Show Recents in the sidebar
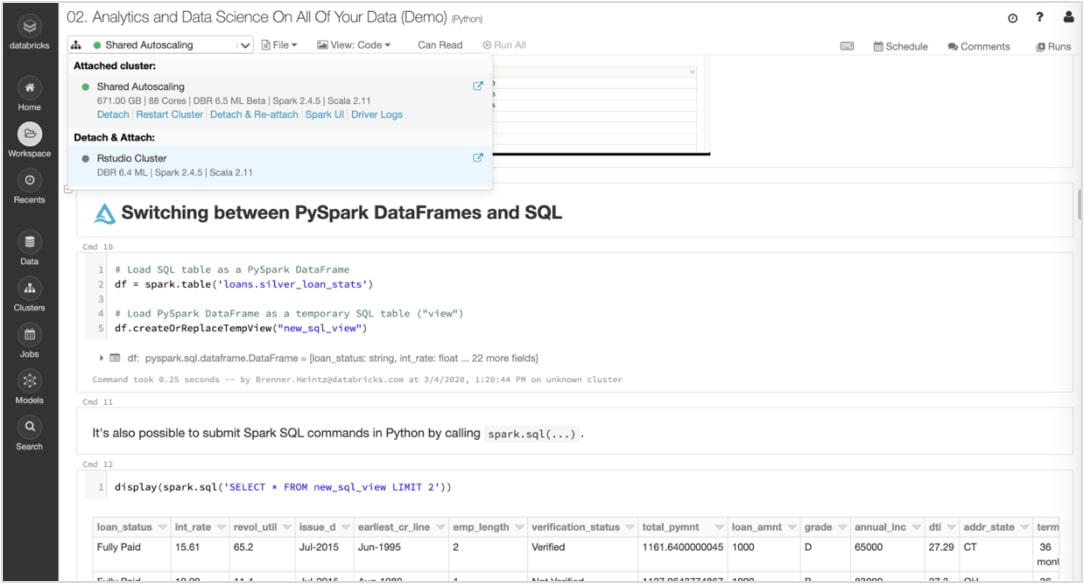 pos(29,180)
